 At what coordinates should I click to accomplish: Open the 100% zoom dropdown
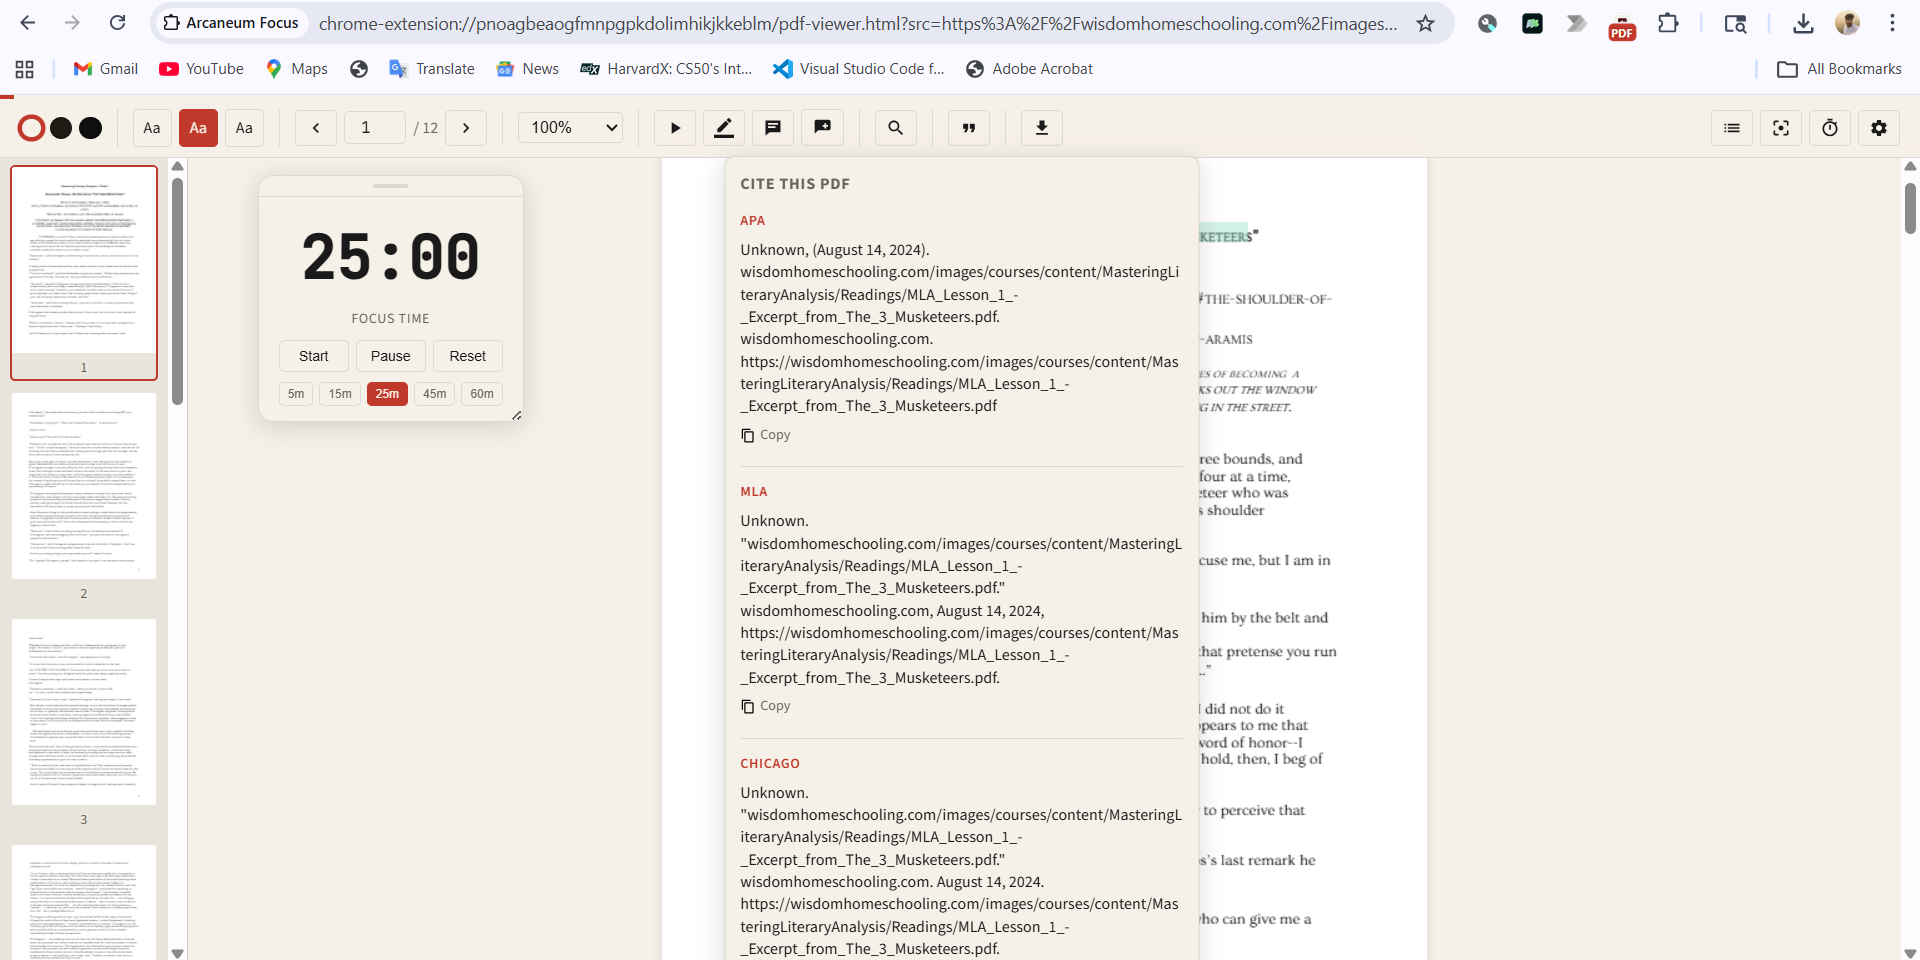pyautogui.click(x=571, y=128)
